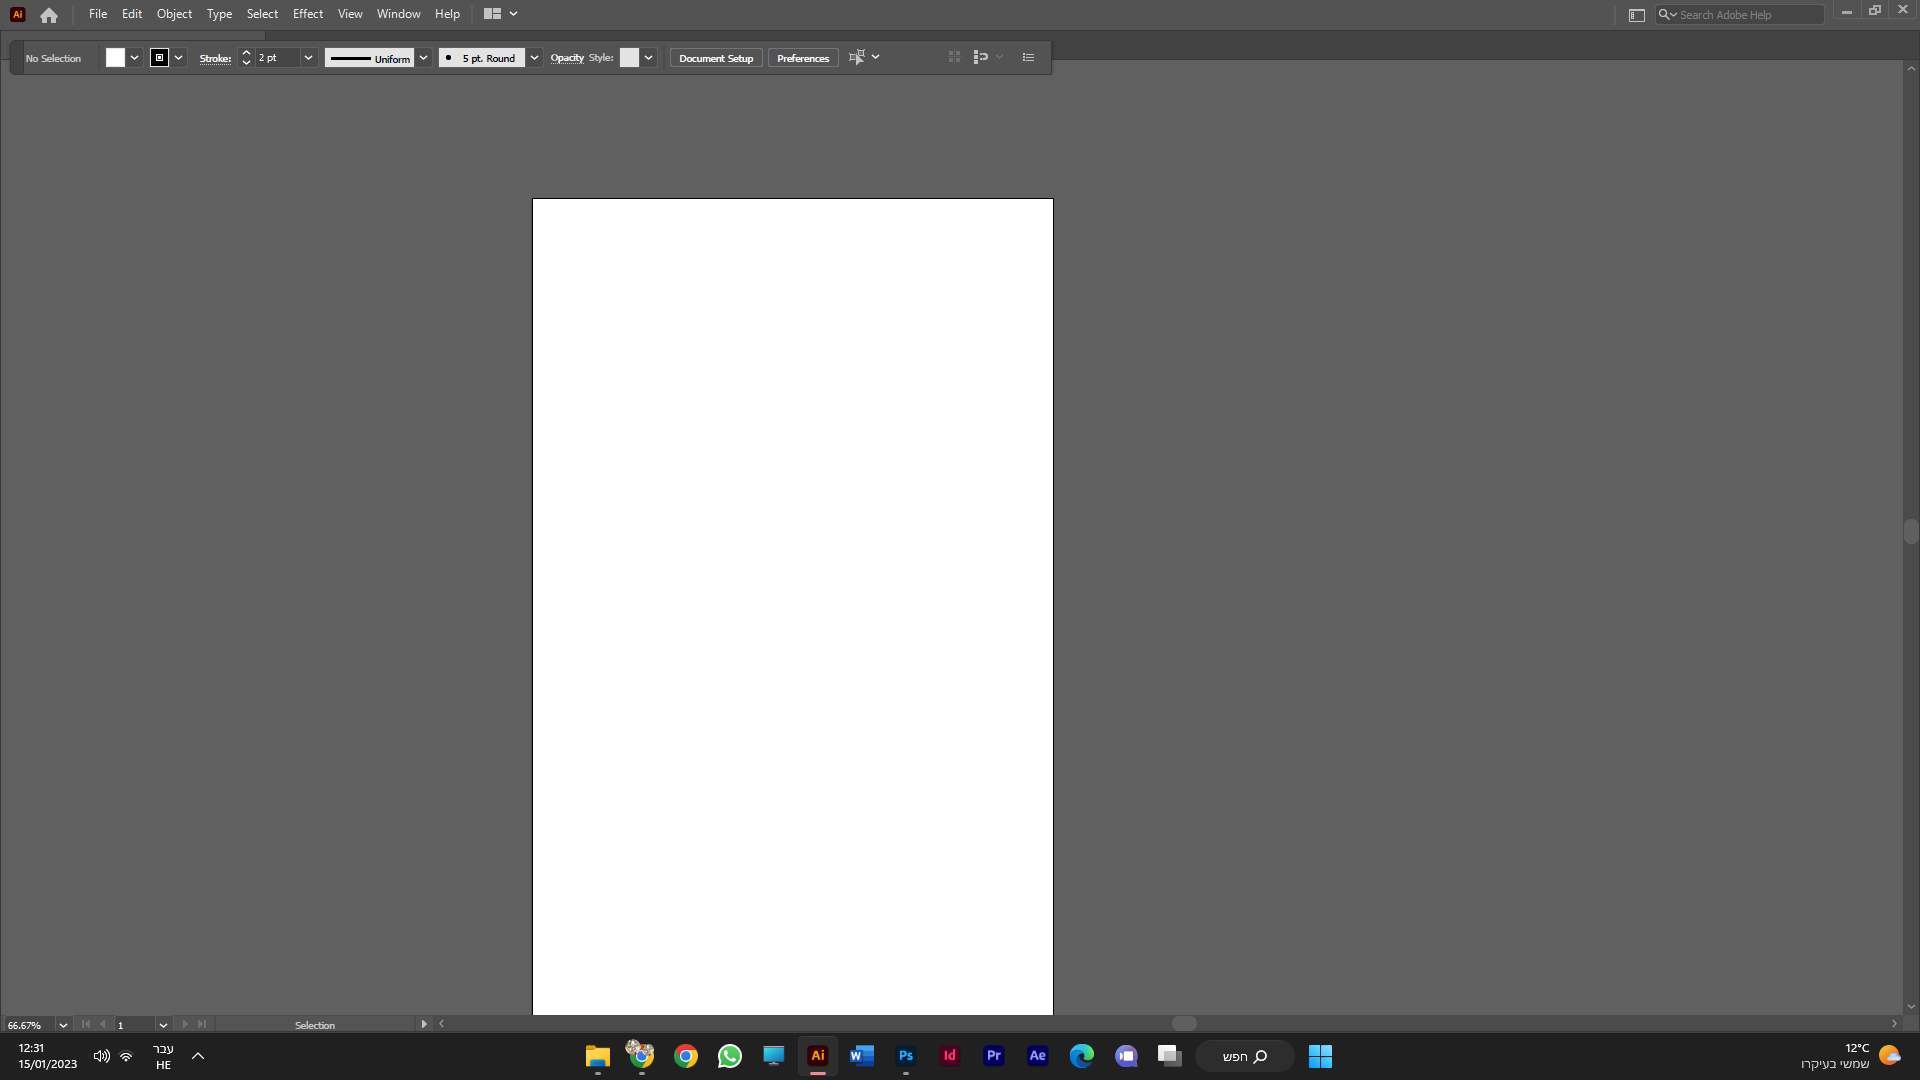
Task: Click the panel layout icon beside the search box
Action: (1637, 15)
